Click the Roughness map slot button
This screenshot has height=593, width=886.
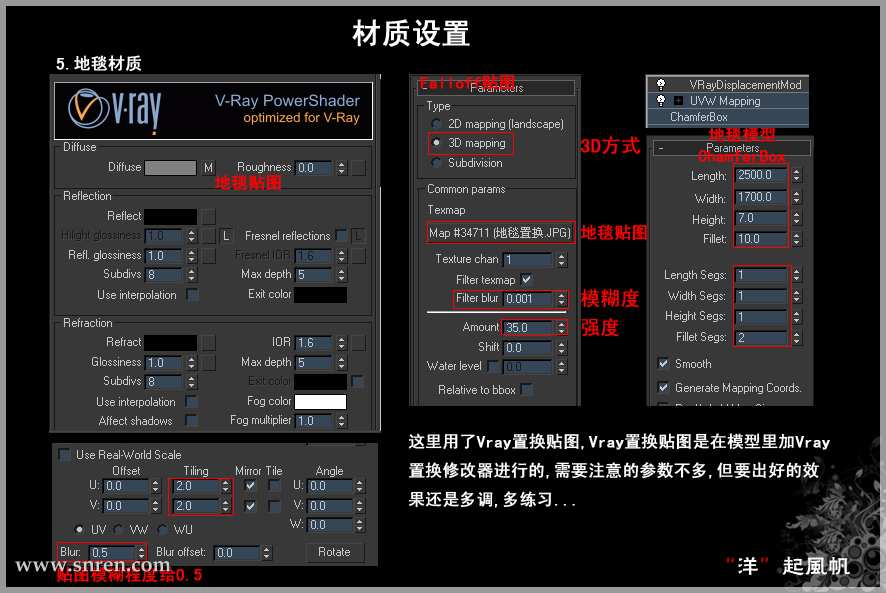click(x=358, y=168)
